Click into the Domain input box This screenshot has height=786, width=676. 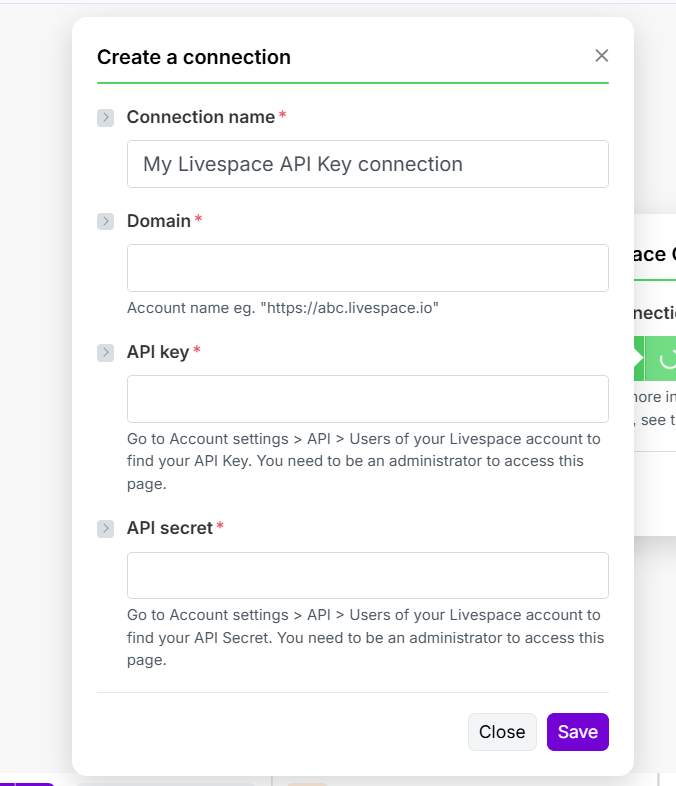tap(367, 268)
